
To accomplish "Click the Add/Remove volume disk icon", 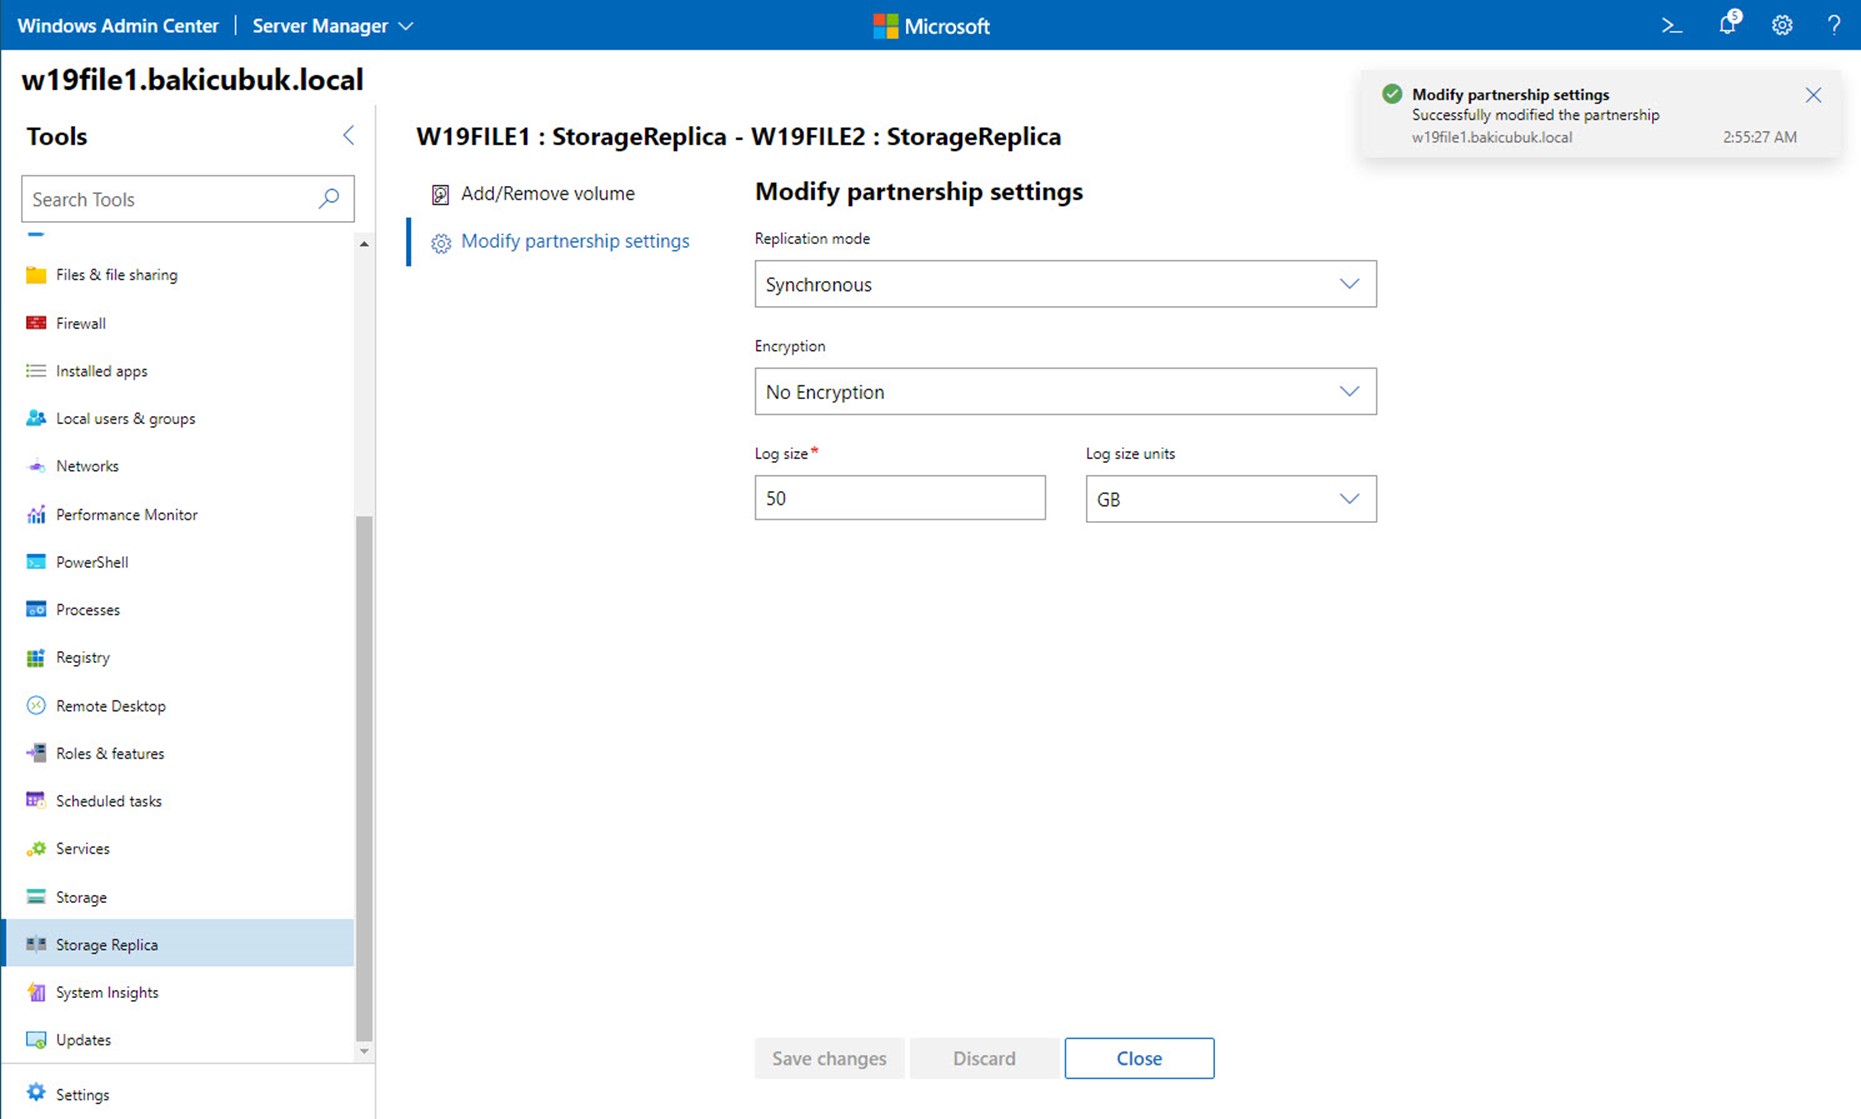I will pyautogui.click(x=440, y=194).
